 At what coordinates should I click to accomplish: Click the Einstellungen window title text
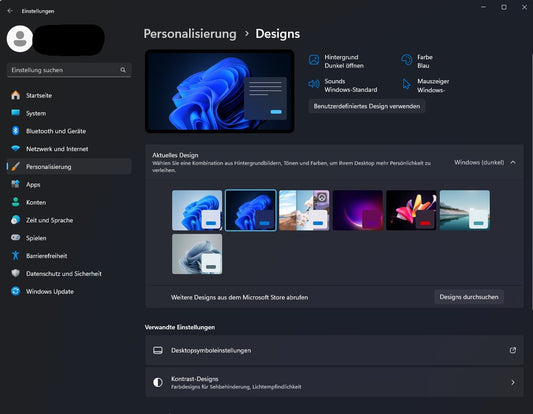(x=38, y=11)
